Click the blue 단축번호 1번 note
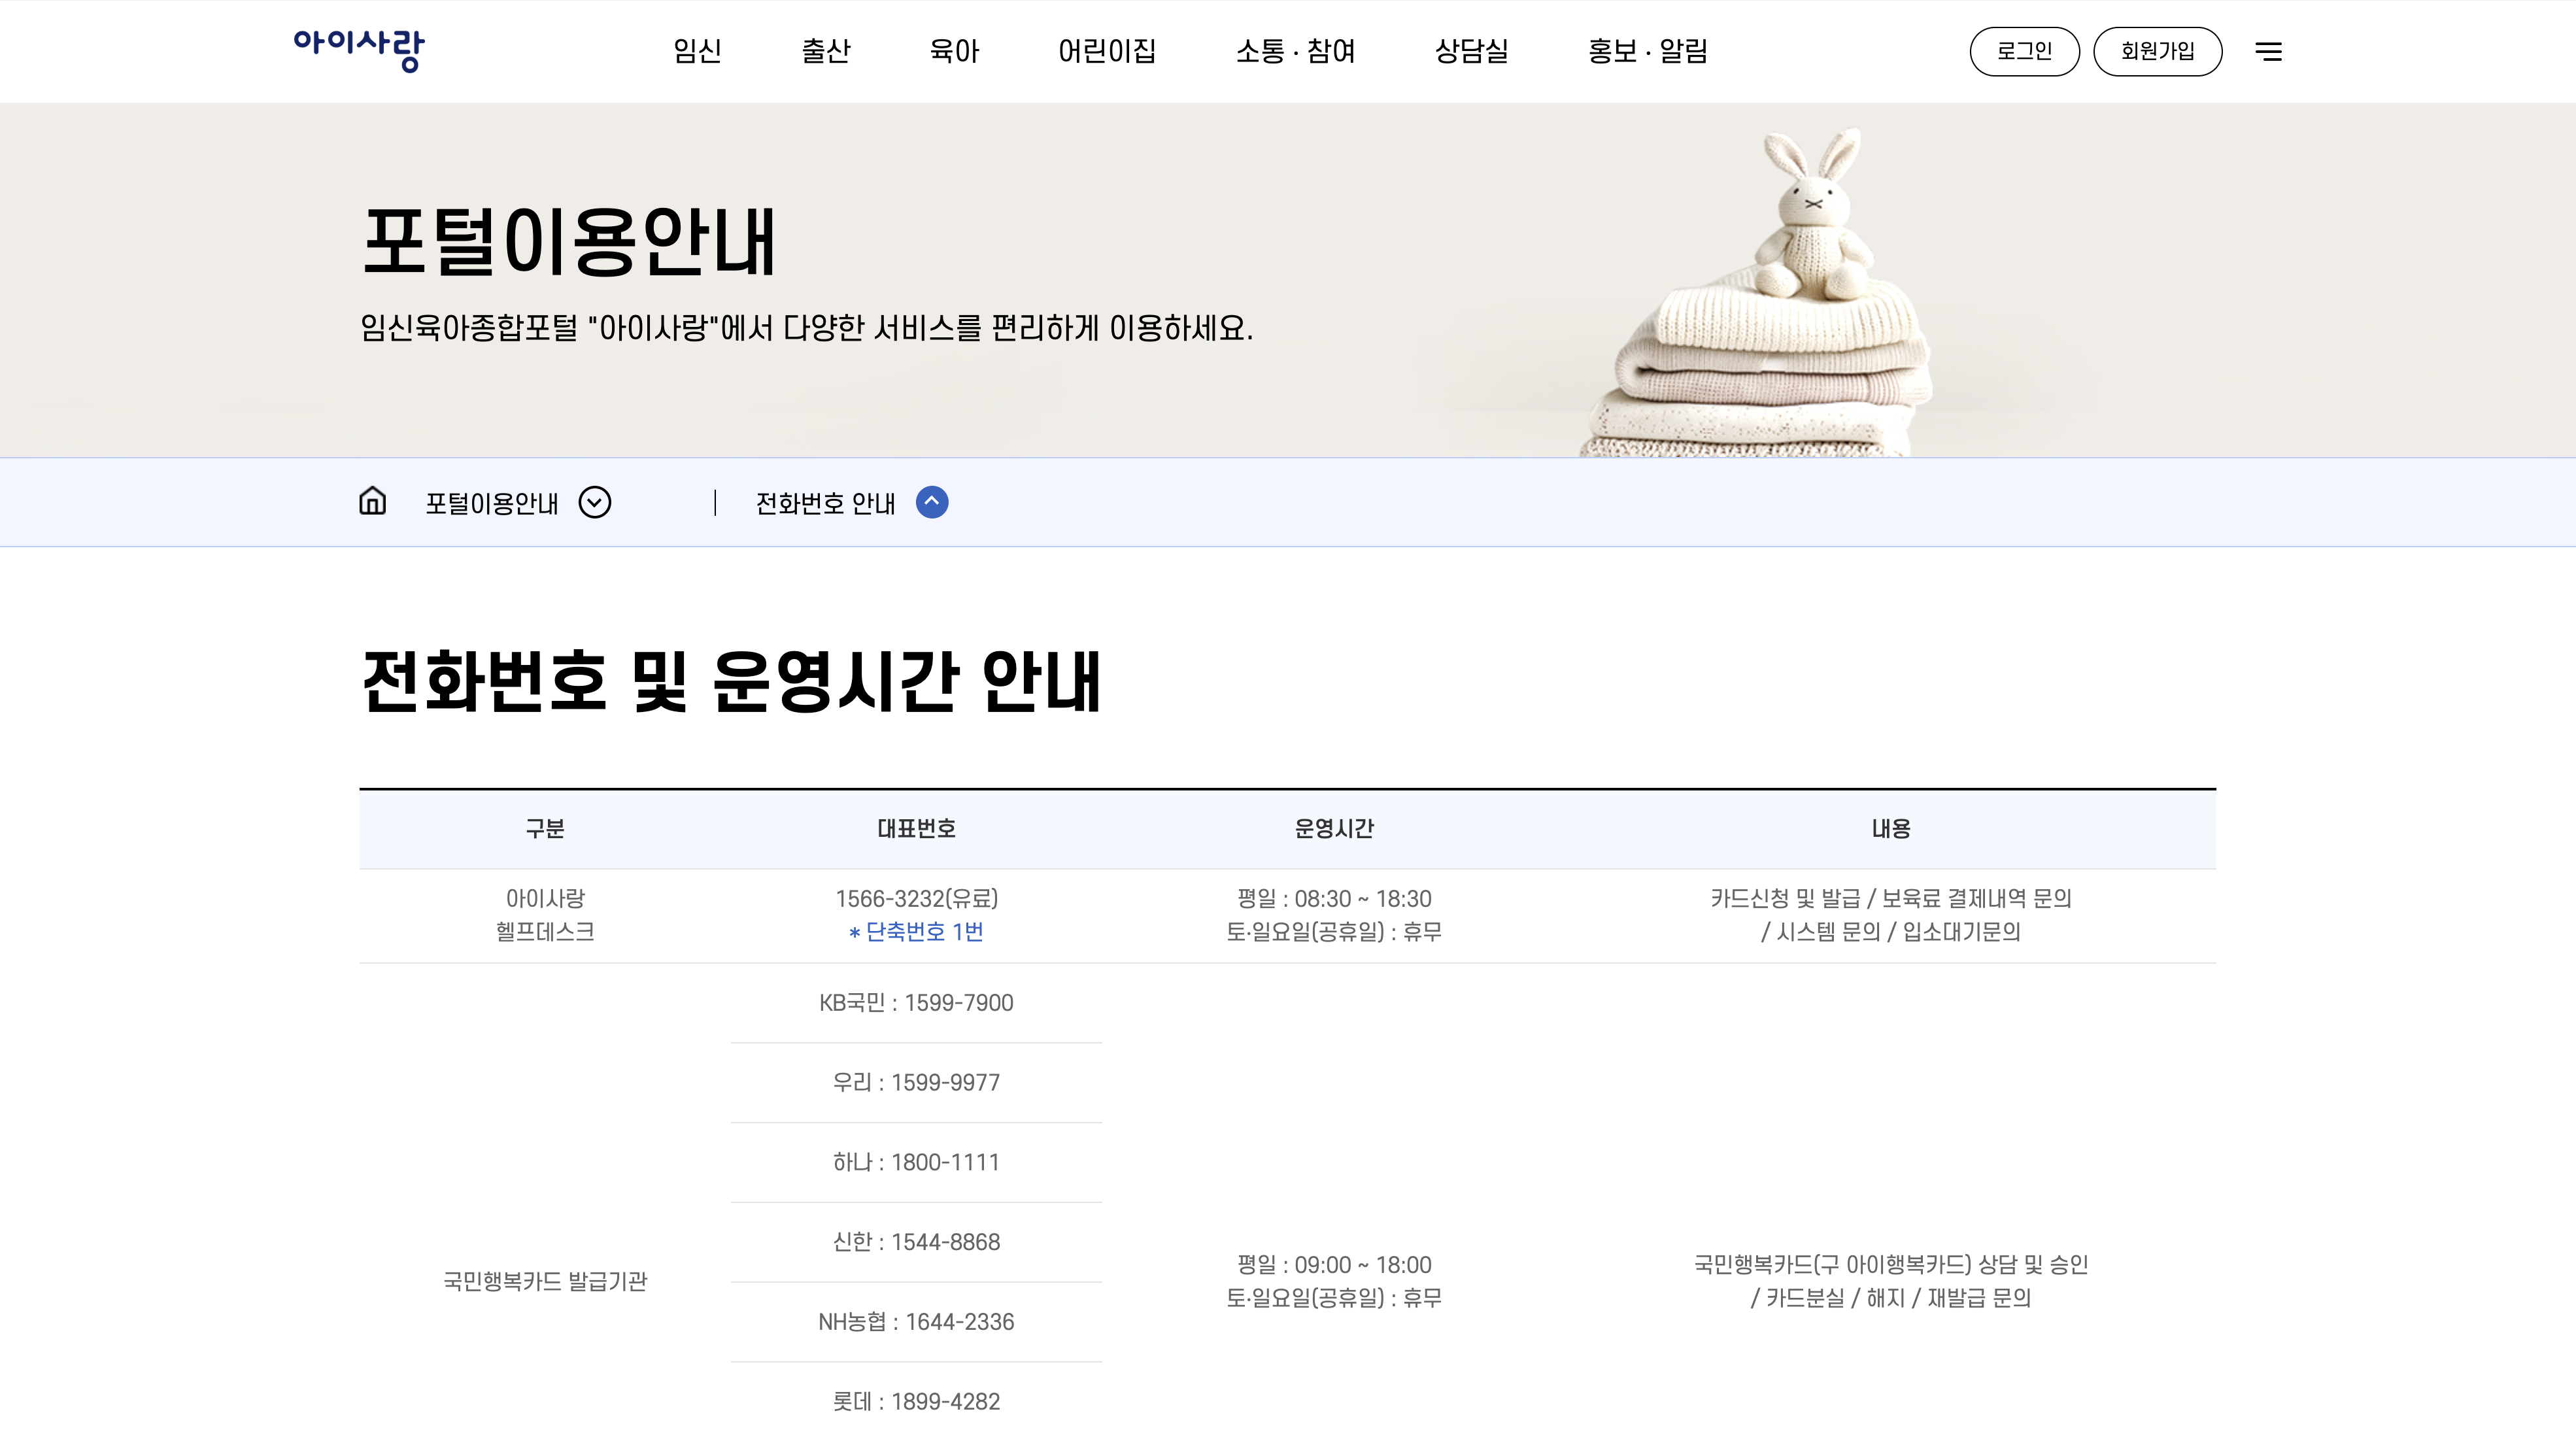This screenshot has width=2576, height=1441. click(916, 932)
